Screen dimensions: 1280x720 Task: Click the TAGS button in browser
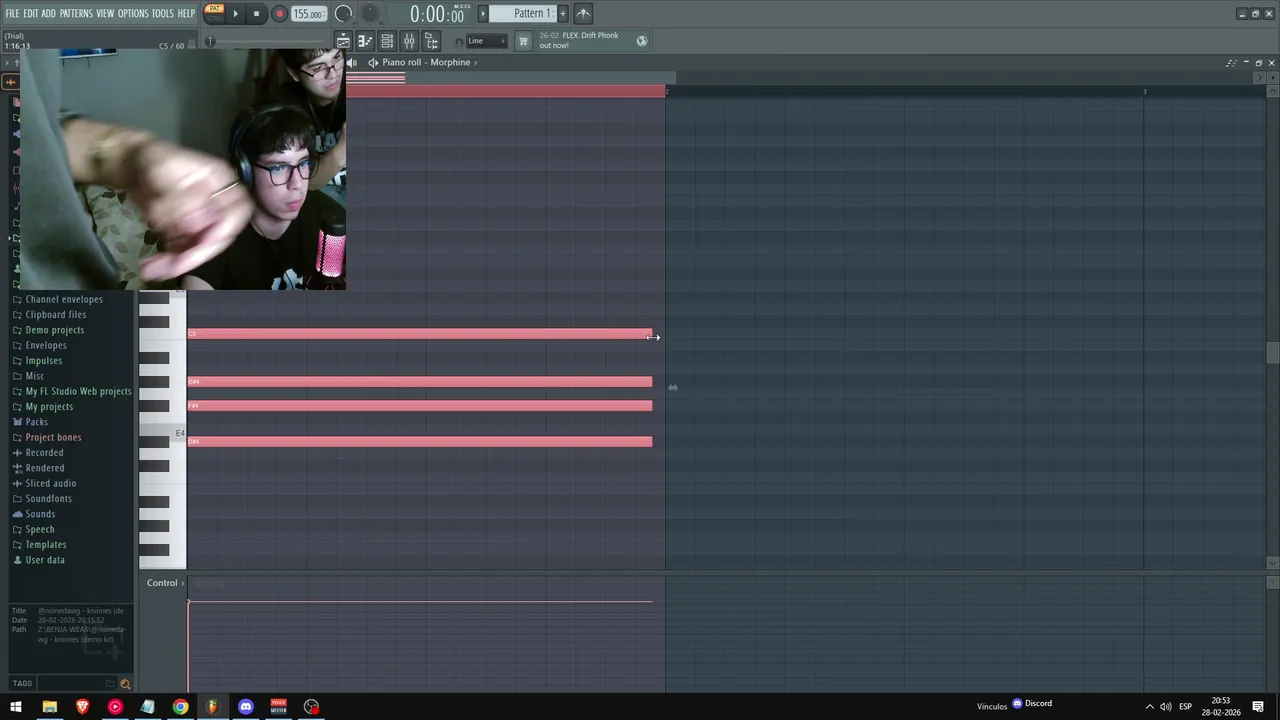click(22, 684)
